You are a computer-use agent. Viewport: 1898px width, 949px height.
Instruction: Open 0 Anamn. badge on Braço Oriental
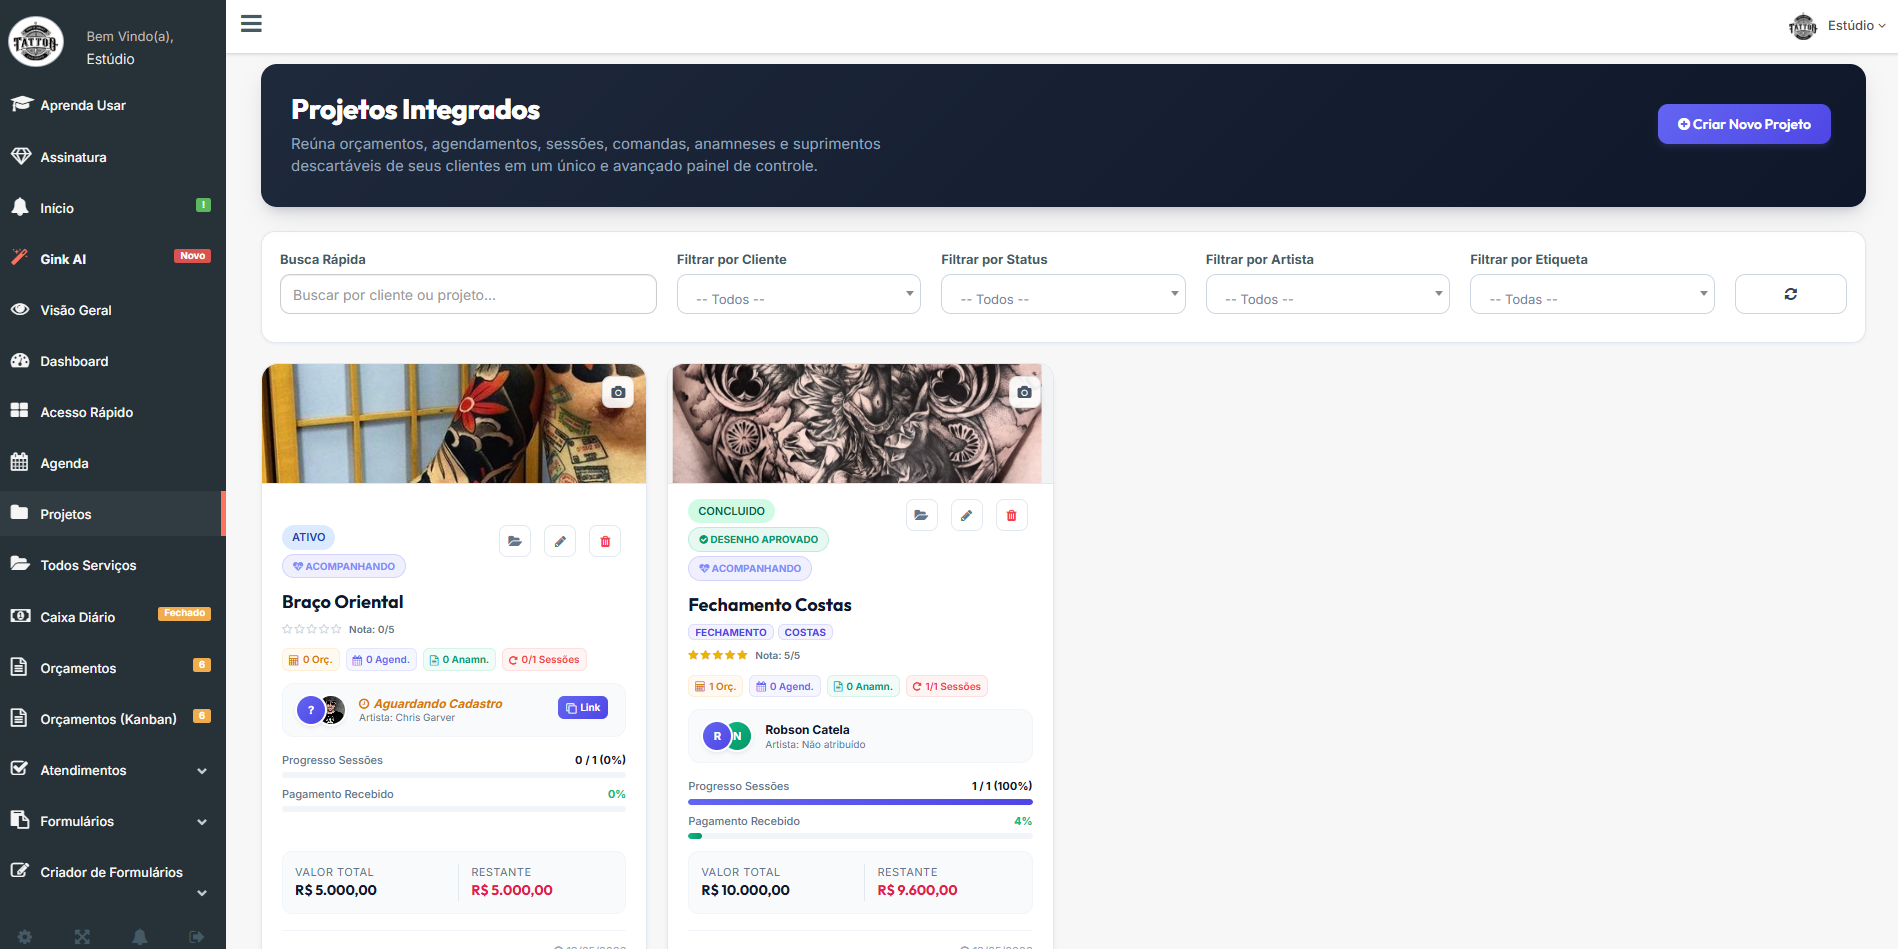click(459, 659)
